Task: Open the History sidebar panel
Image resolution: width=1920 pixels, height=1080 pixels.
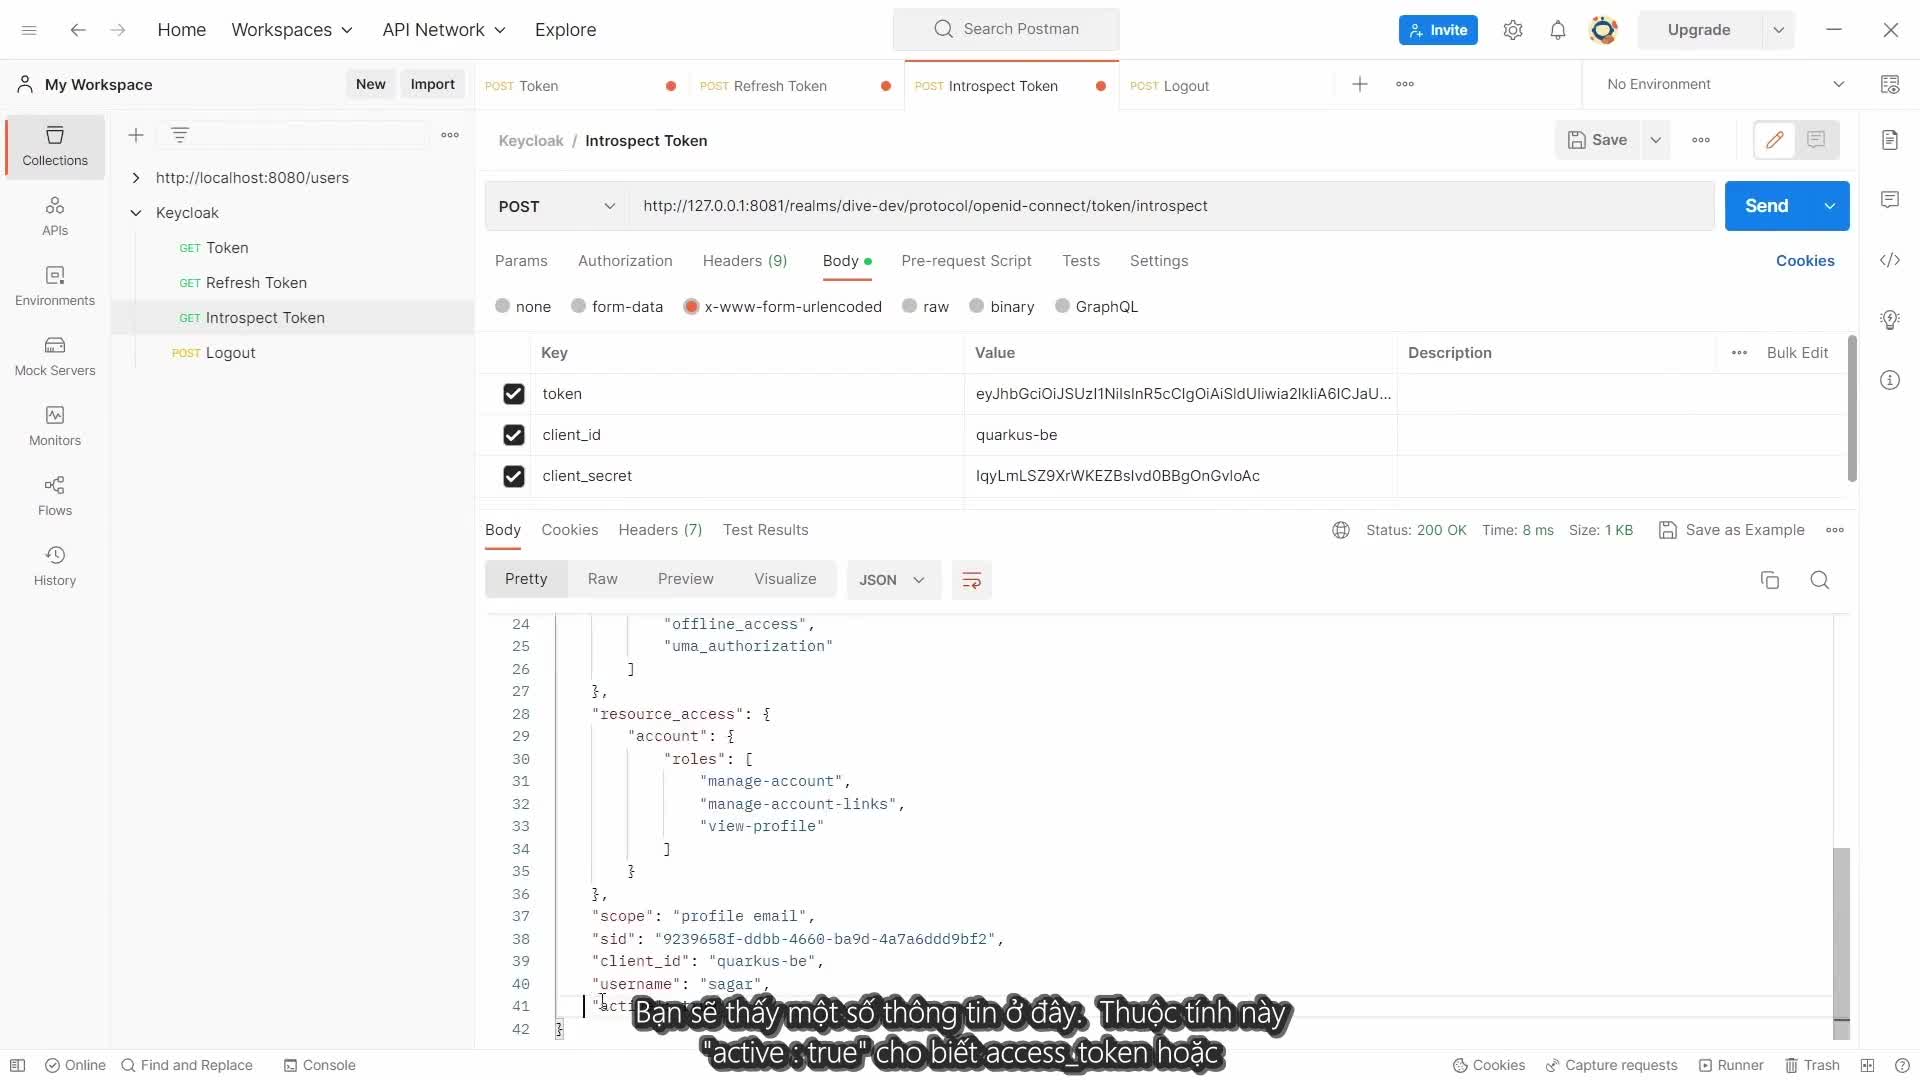Action: pos(55,566)
